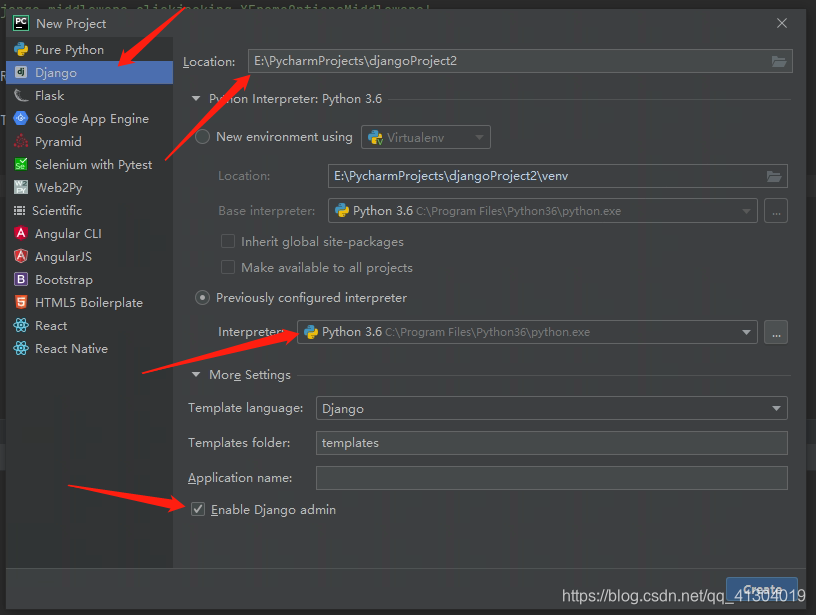
Task: Click the Selenium with Pytest icon
Action: click(x=21, y=164)
